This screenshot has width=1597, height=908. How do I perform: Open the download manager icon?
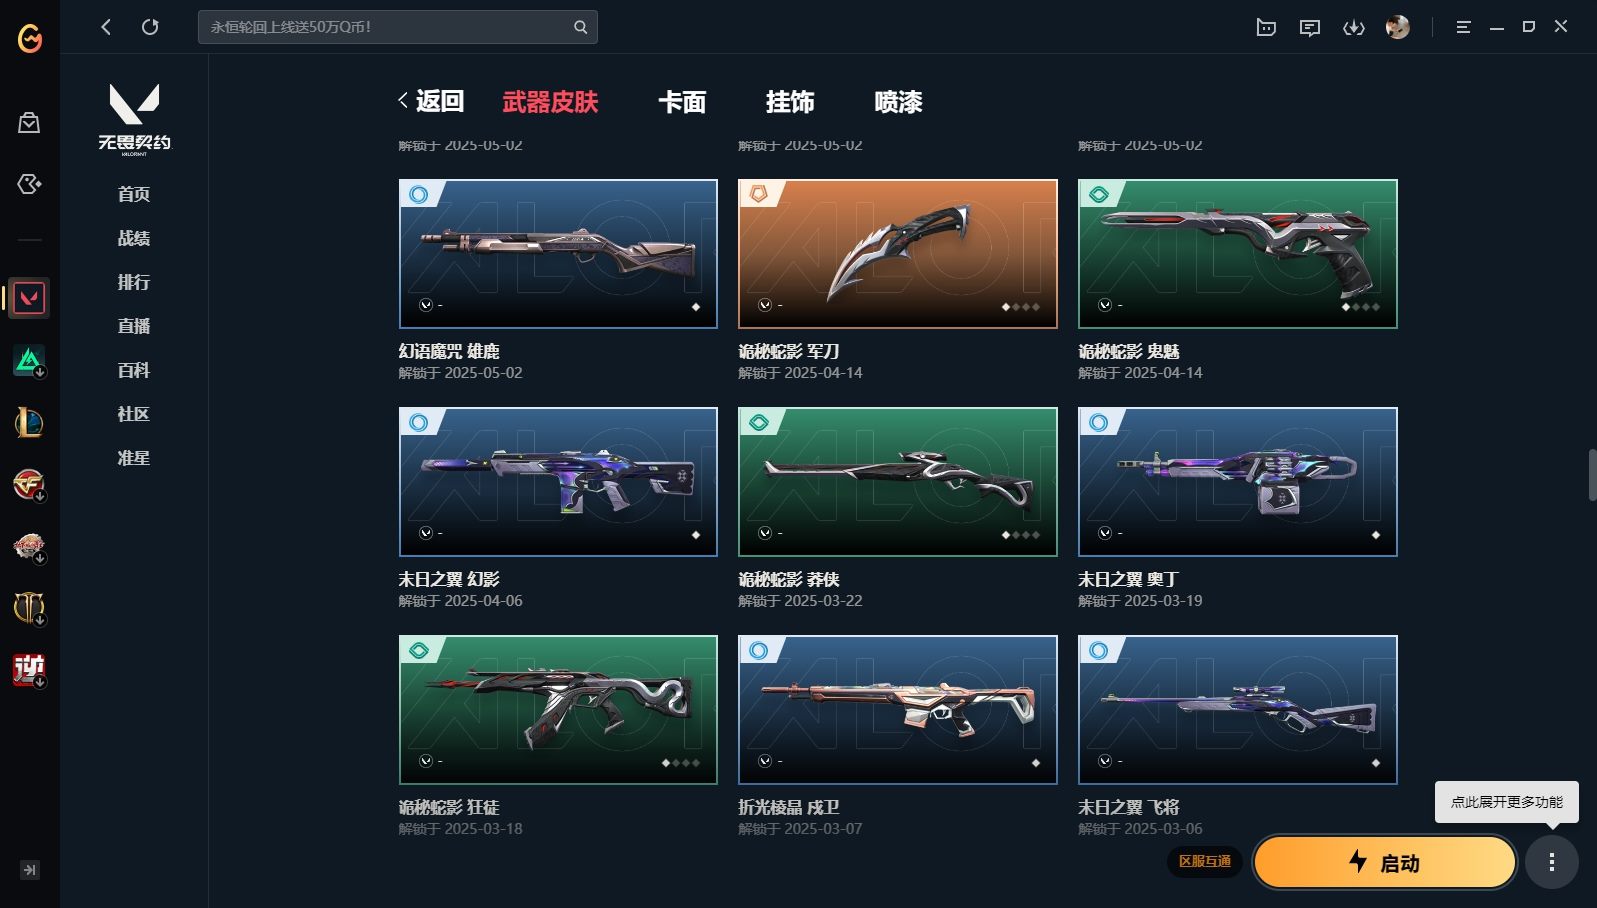1353,28
